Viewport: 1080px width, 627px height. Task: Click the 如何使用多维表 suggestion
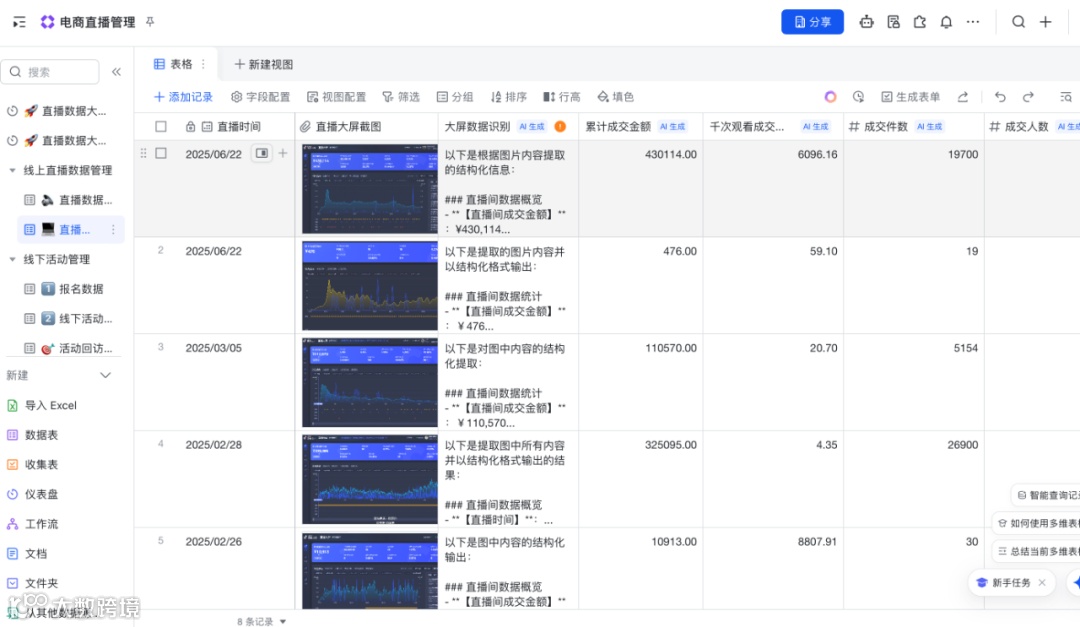[x=1041, y=523]
